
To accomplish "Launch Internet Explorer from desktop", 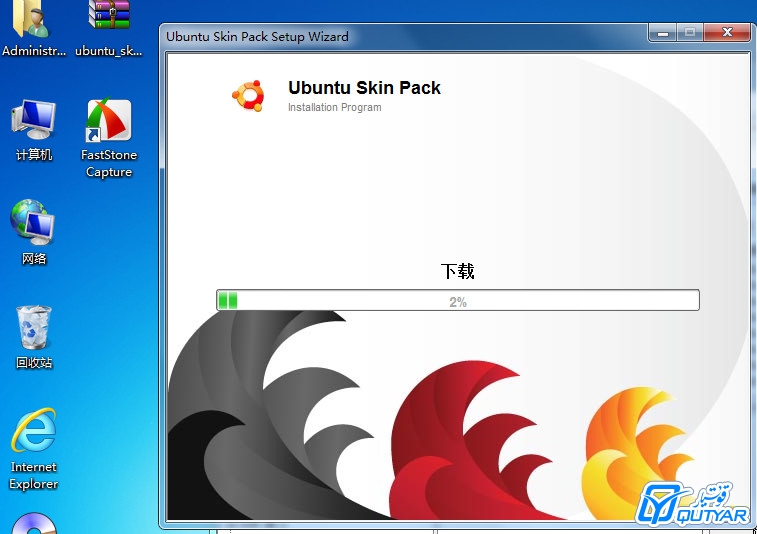I will click(x=33, y=449).
